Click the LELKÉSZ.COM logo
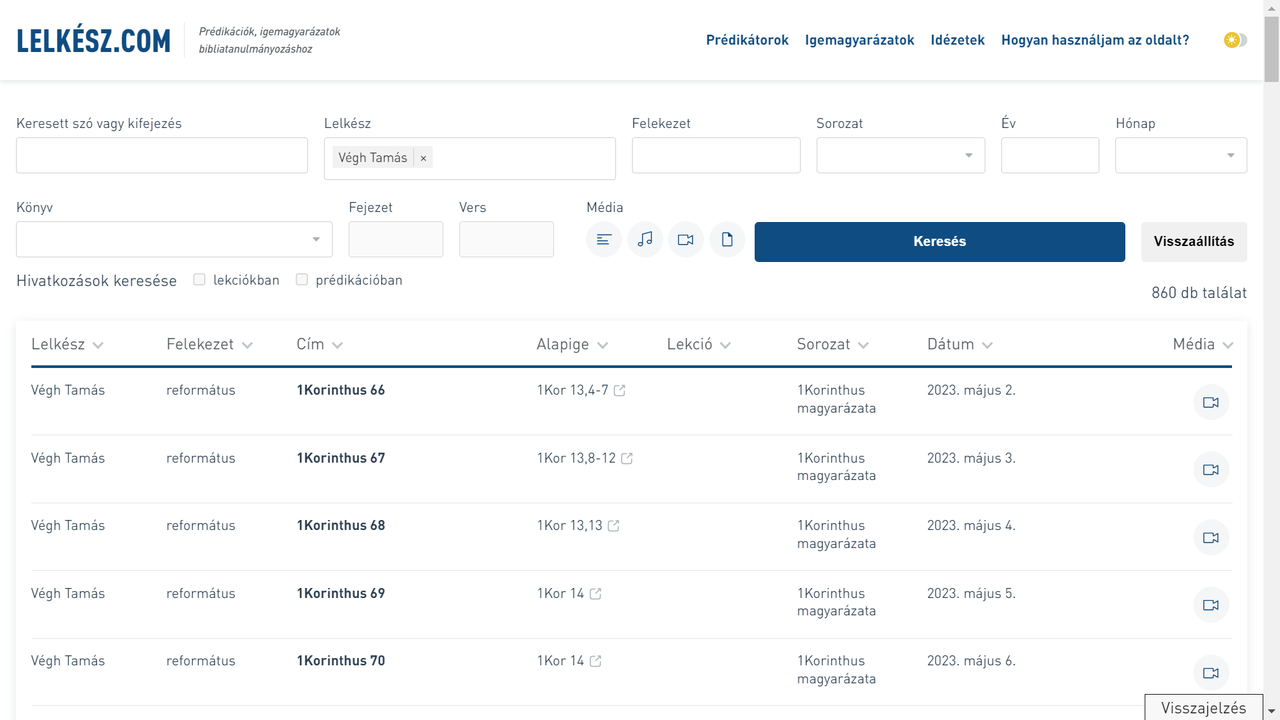This screenshot has width=1280, height=720. coord(93,41)
